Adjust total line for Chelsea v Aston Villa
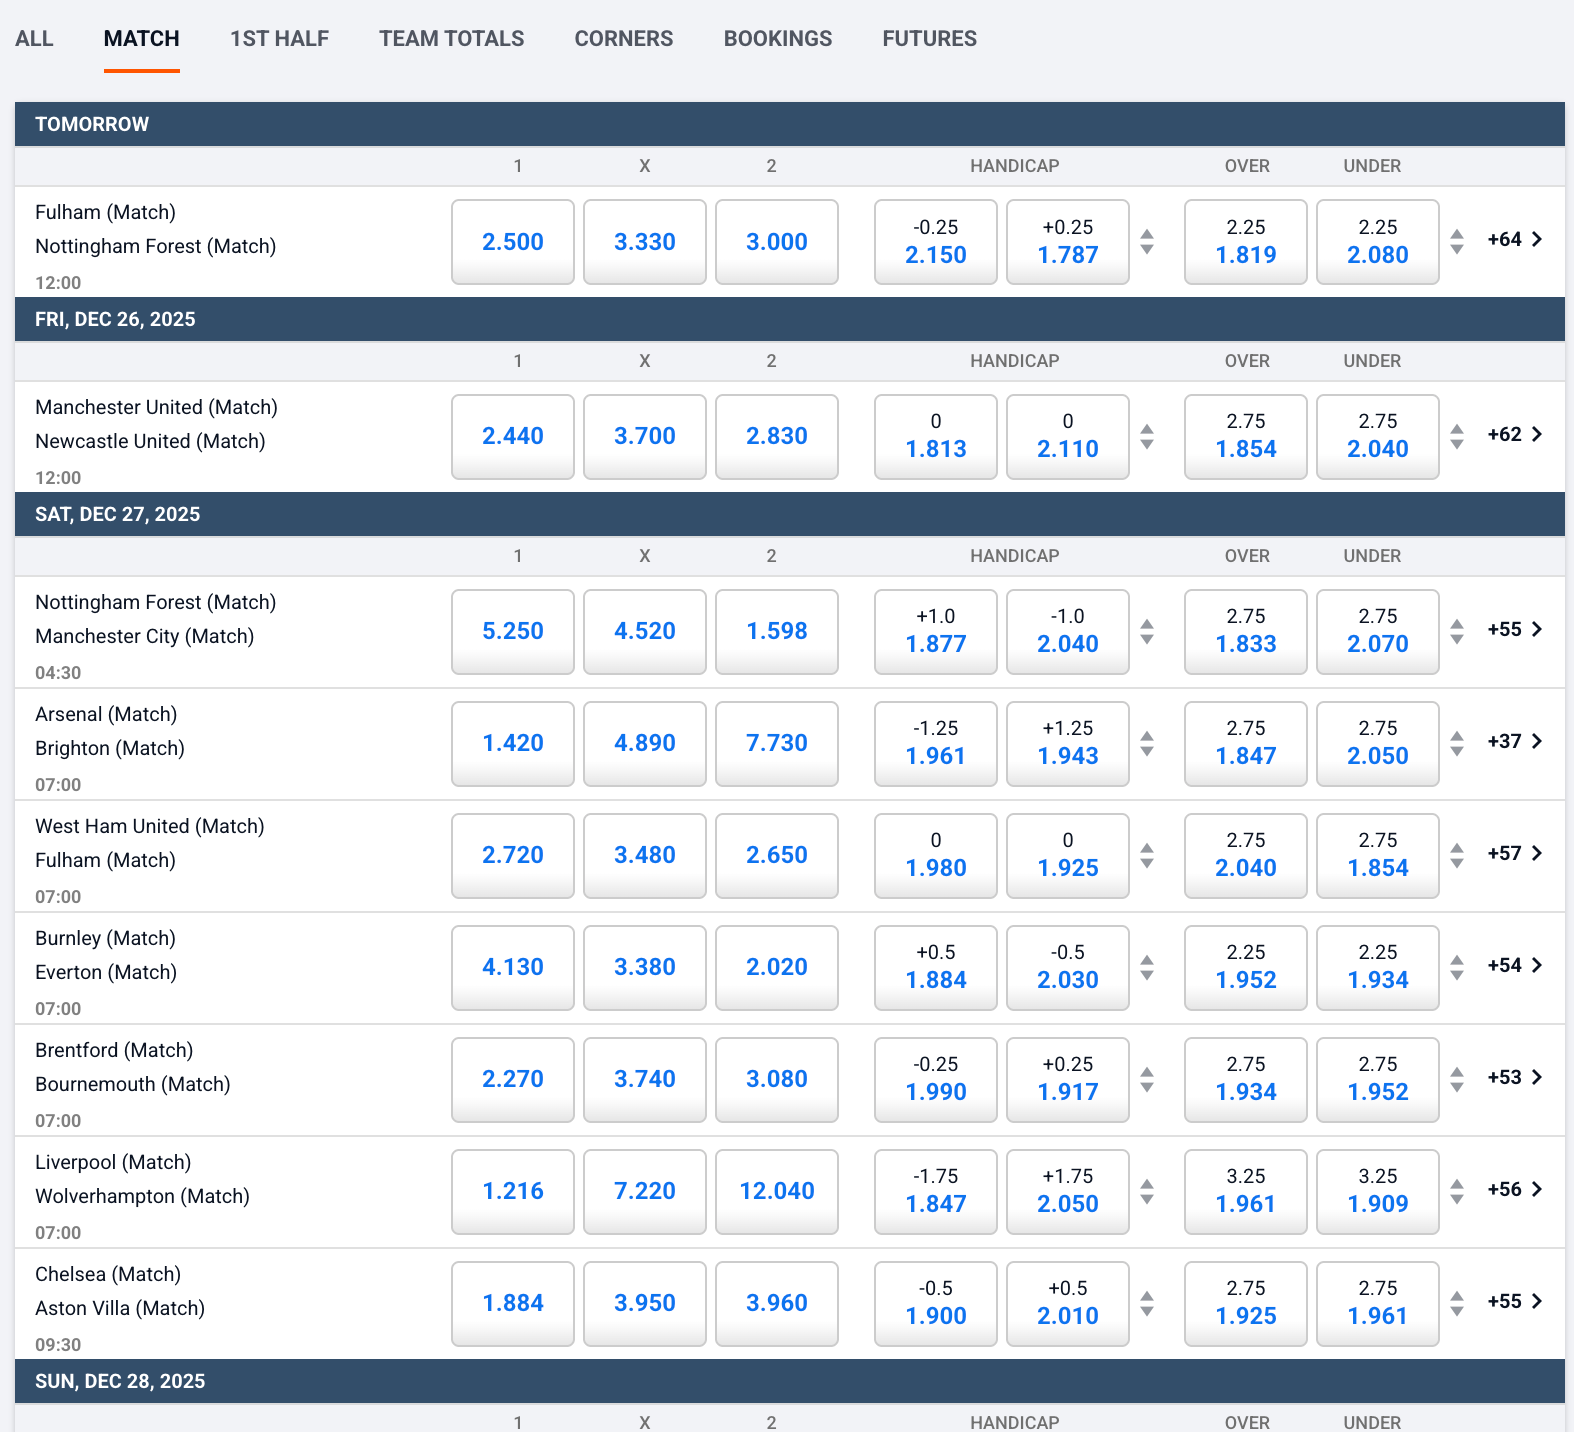Screen dimensions: 1574x1432 [x=1457, y=1304]
